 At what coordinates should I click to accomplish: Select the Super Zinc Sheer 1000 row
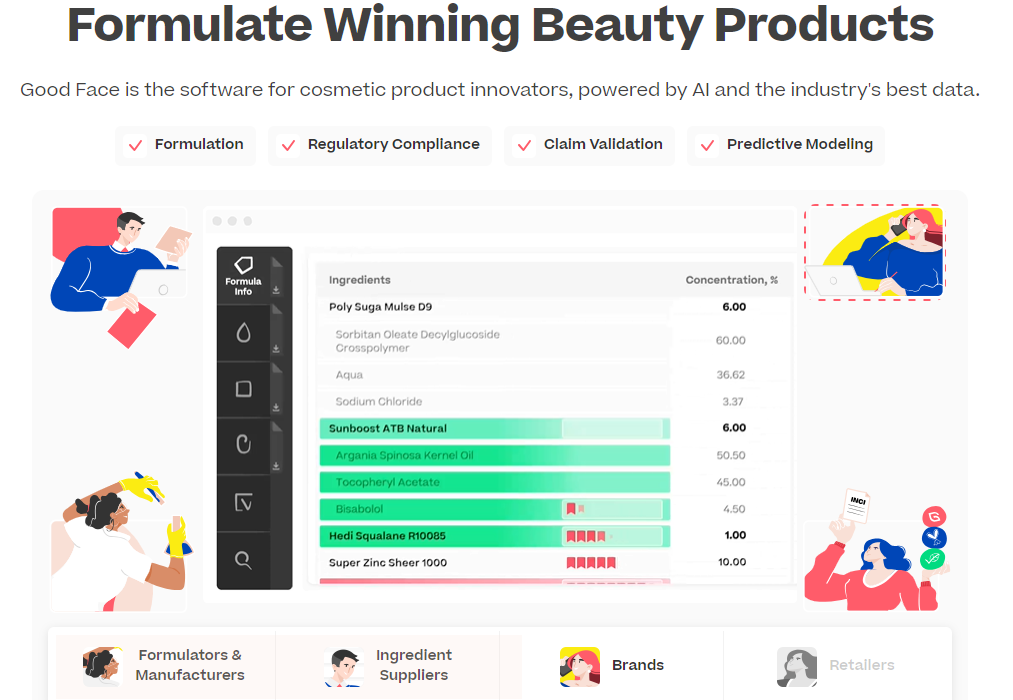pos(554,562)
